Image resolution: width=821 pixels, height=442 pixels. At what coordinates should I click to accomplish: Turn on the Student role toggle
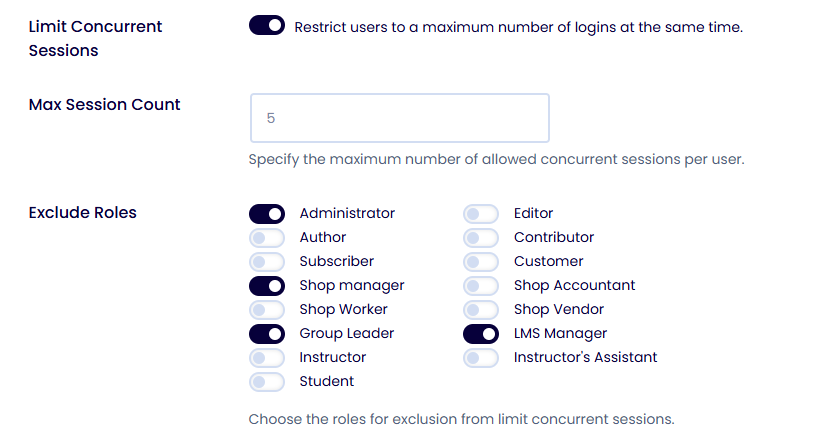267,381
